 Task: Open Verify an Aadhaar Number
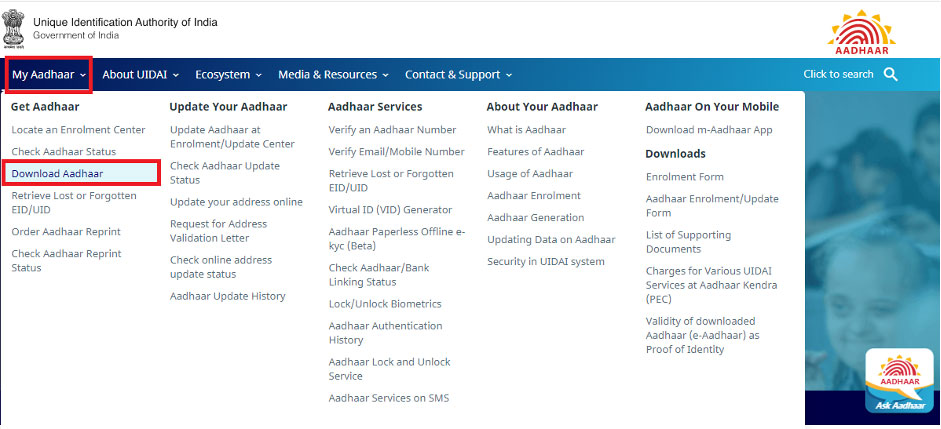point(392,130)
